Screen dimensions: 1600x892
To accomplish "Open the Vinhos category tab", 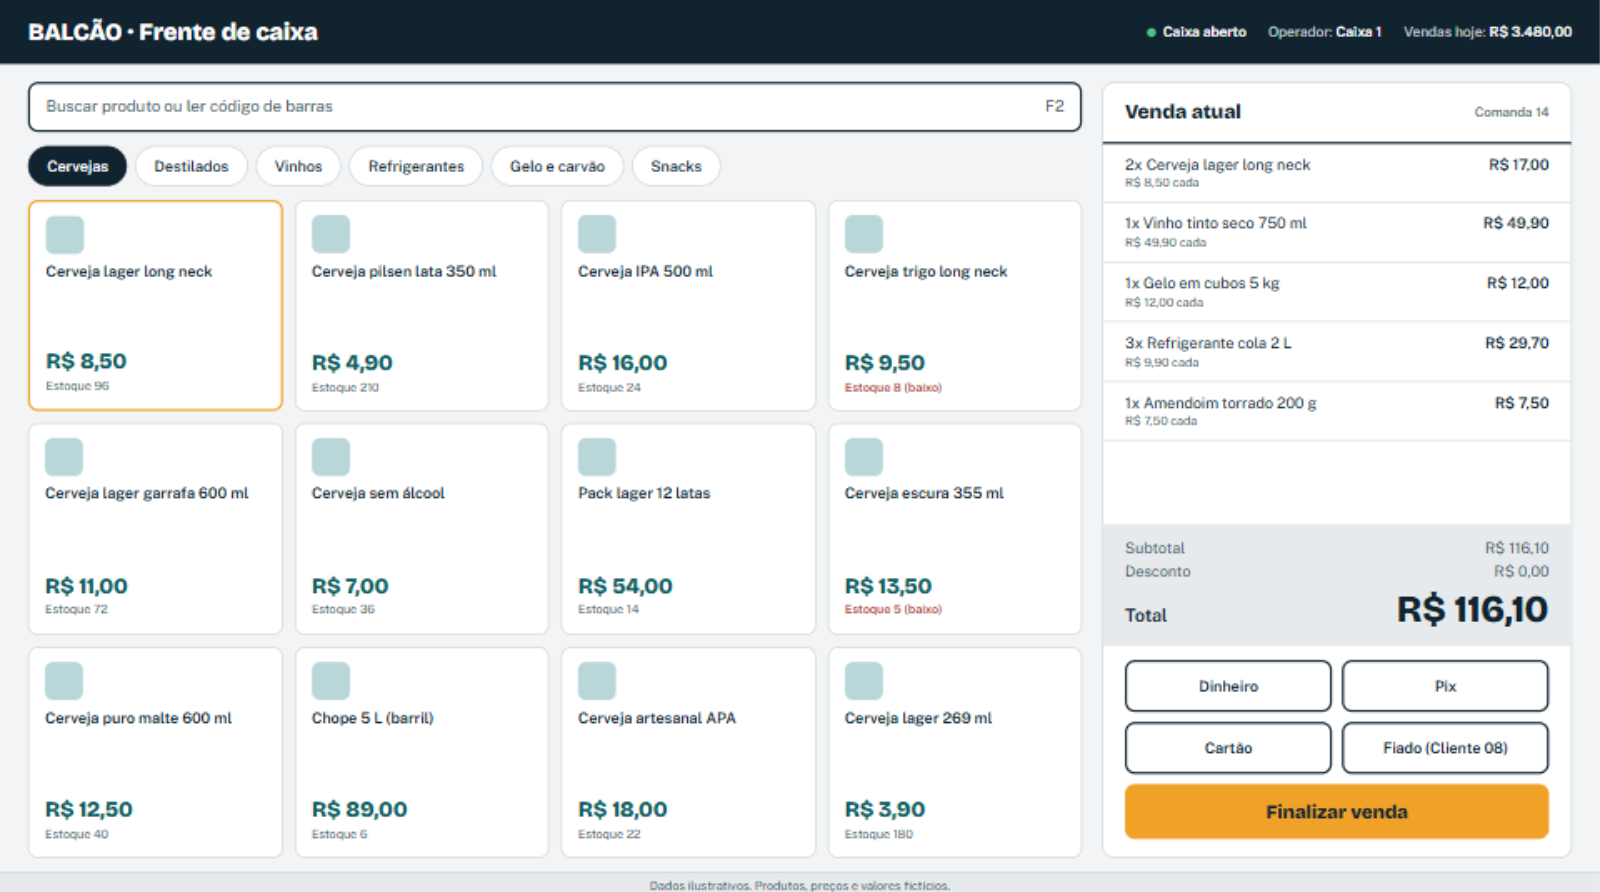I will 298,166.
